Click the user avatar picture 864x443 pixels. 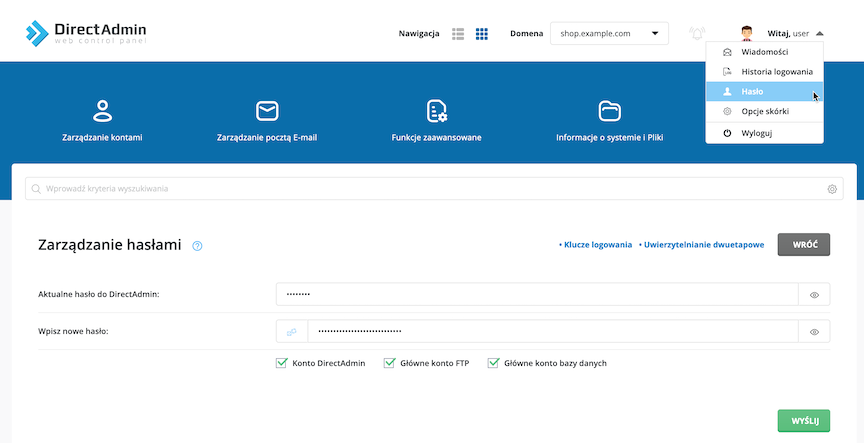point(747,34)
